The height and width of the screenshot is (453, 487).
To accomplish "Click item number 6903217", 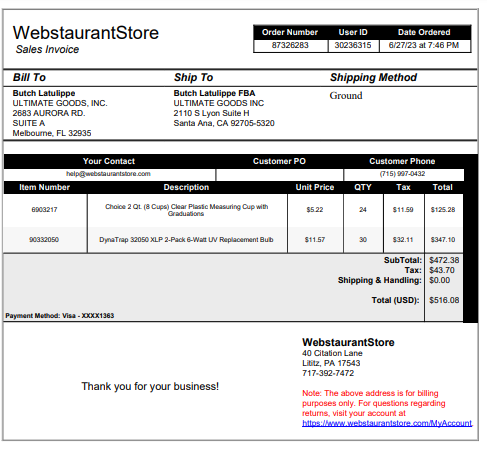I will 44,210.
